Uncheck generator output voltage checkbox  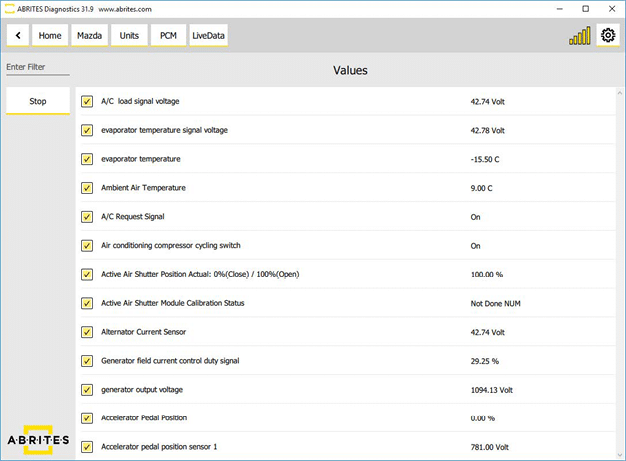(87, 389)
